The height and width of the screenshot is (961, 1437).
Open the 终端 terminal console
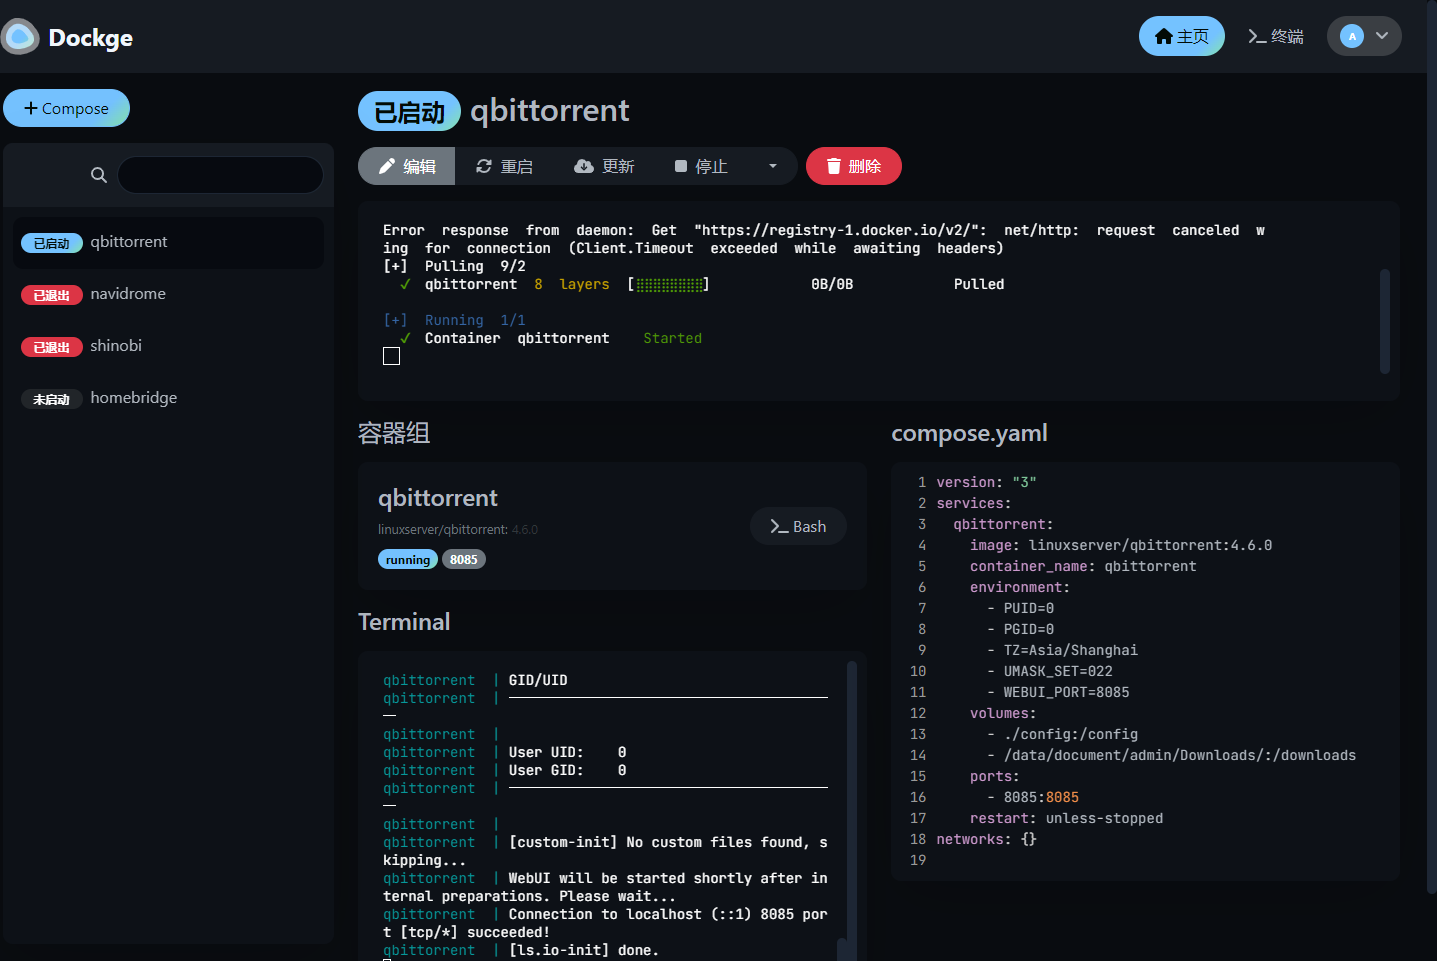click(1275, 36)
